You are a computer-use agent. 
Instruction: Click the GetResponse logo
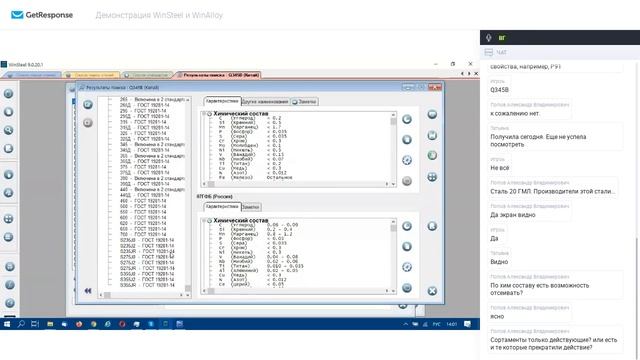pos(42,15)
